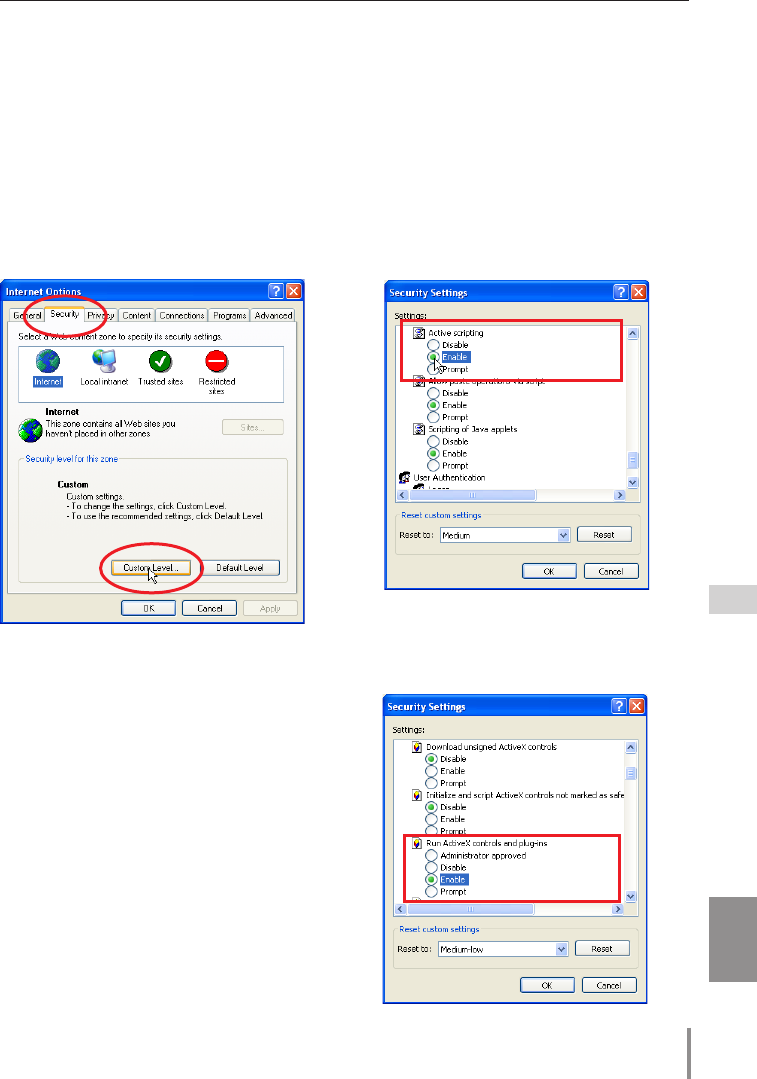Select the Internet zone globe icon

(x=47, y=361)
